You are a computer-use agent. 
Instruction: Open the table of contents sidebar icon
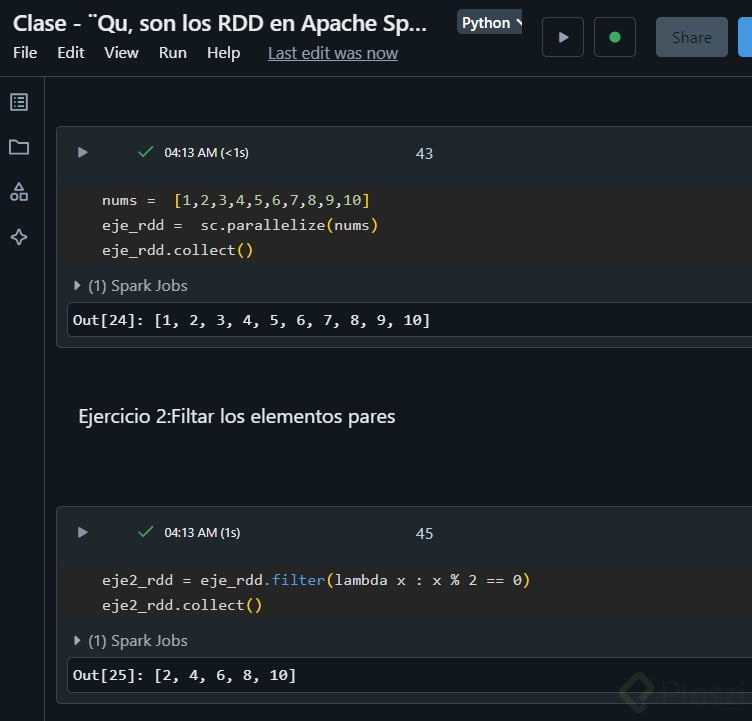(x=19, y=102)
